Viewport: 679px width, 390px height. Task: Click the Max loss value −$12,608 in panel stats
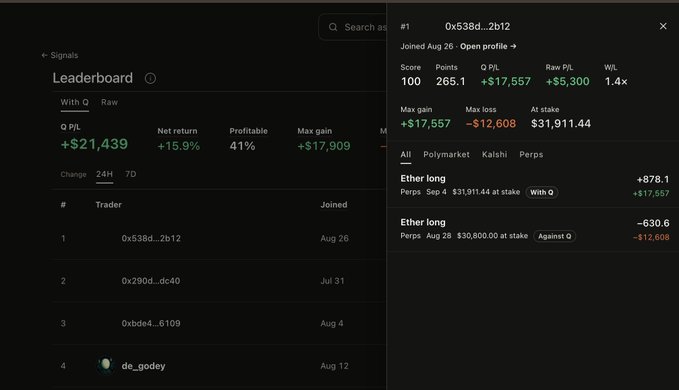click(491, 124)
